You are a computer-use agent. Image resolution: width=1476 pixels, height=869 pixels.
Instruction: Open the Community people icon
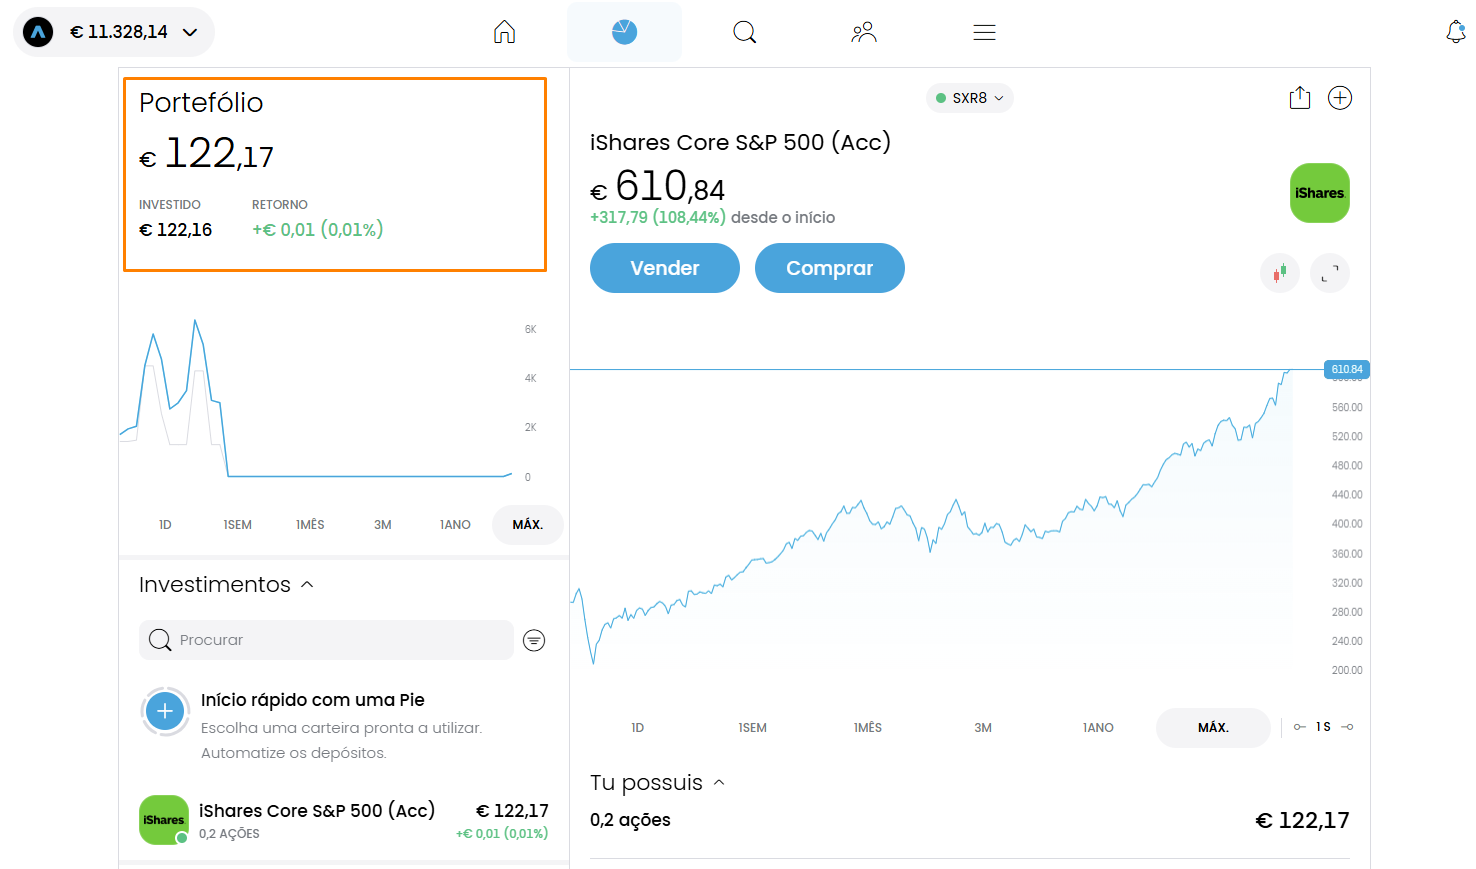click(864, 32)
